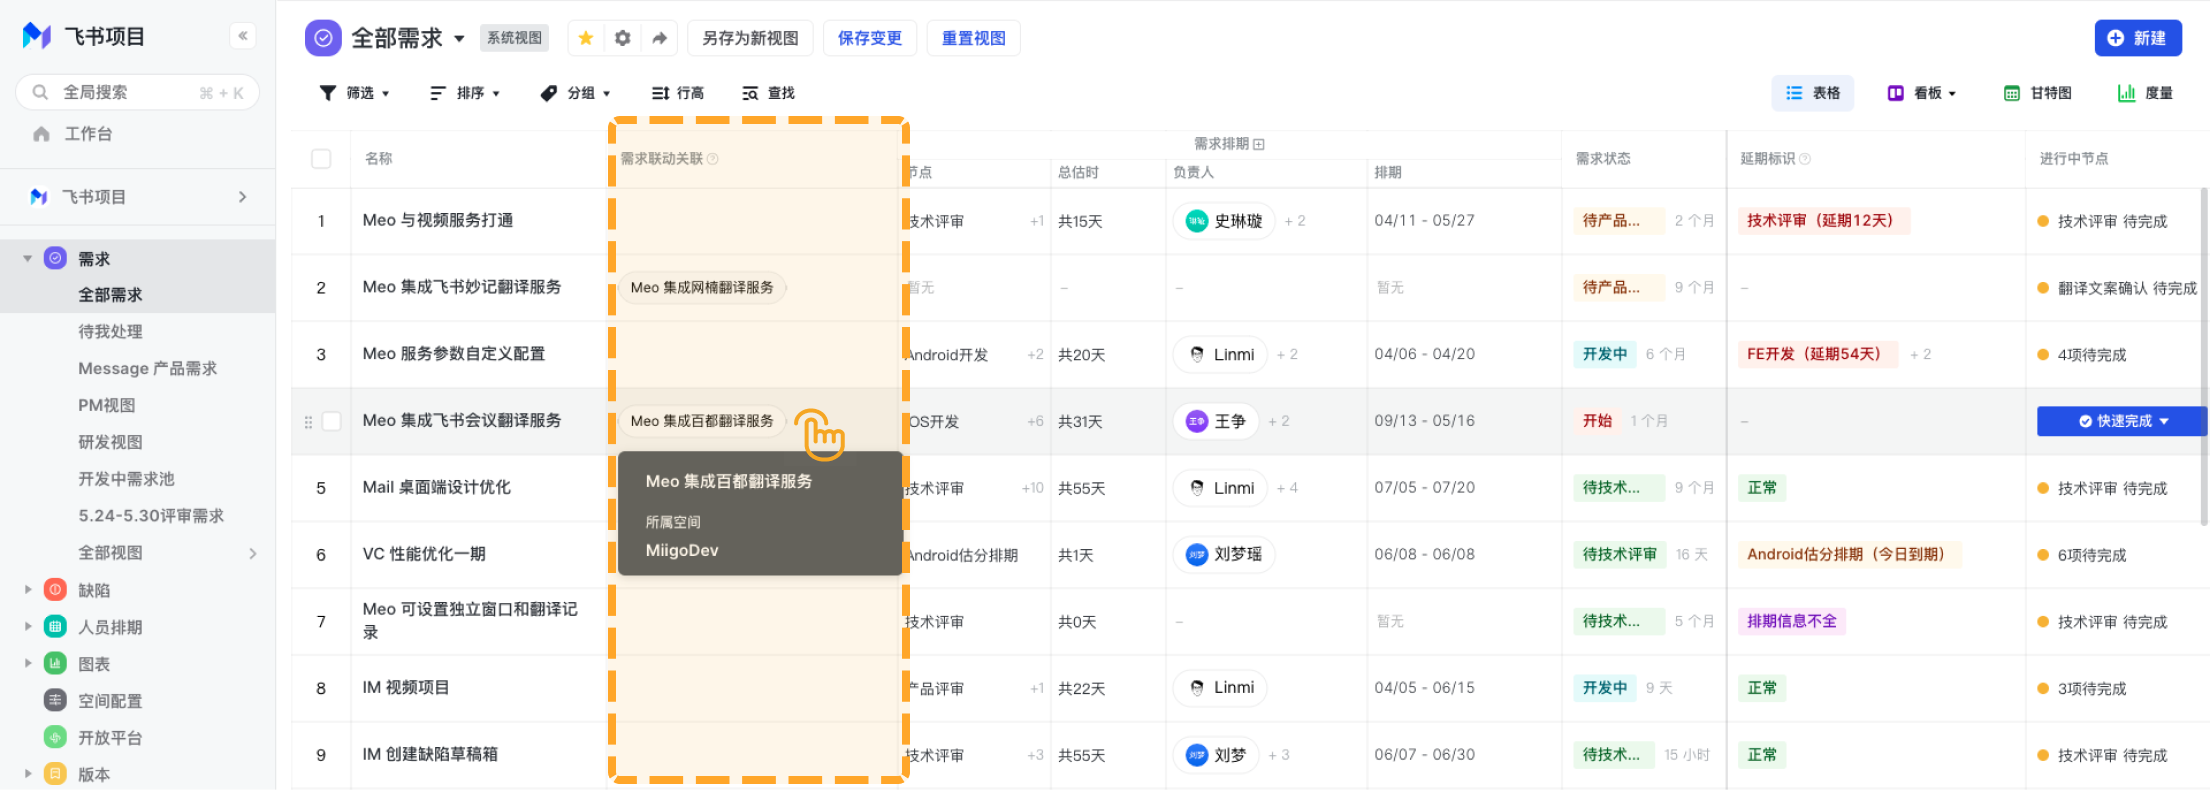Click the star favorite icon
2211x790 pixels.
pyautogui.click(x=586, y=38)
